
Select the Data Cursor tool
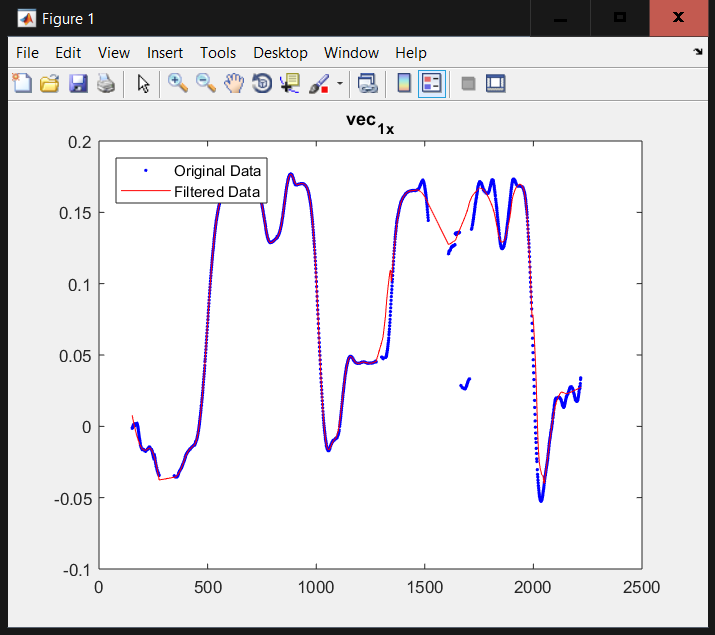290,83
